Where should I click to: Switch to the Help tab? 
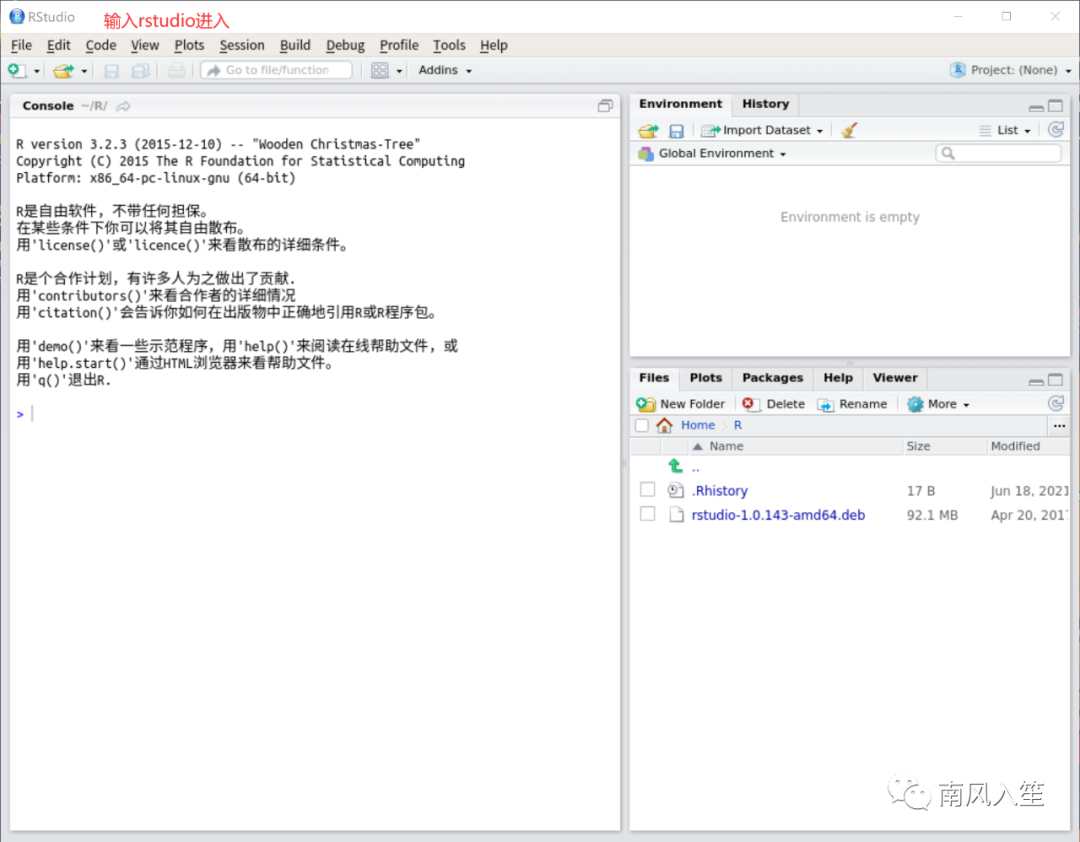(x=838, y=378)
